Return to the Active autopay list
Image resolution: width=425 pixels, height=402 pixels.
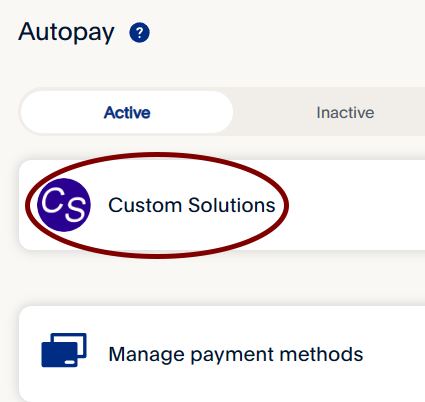[x=127, y=112]
